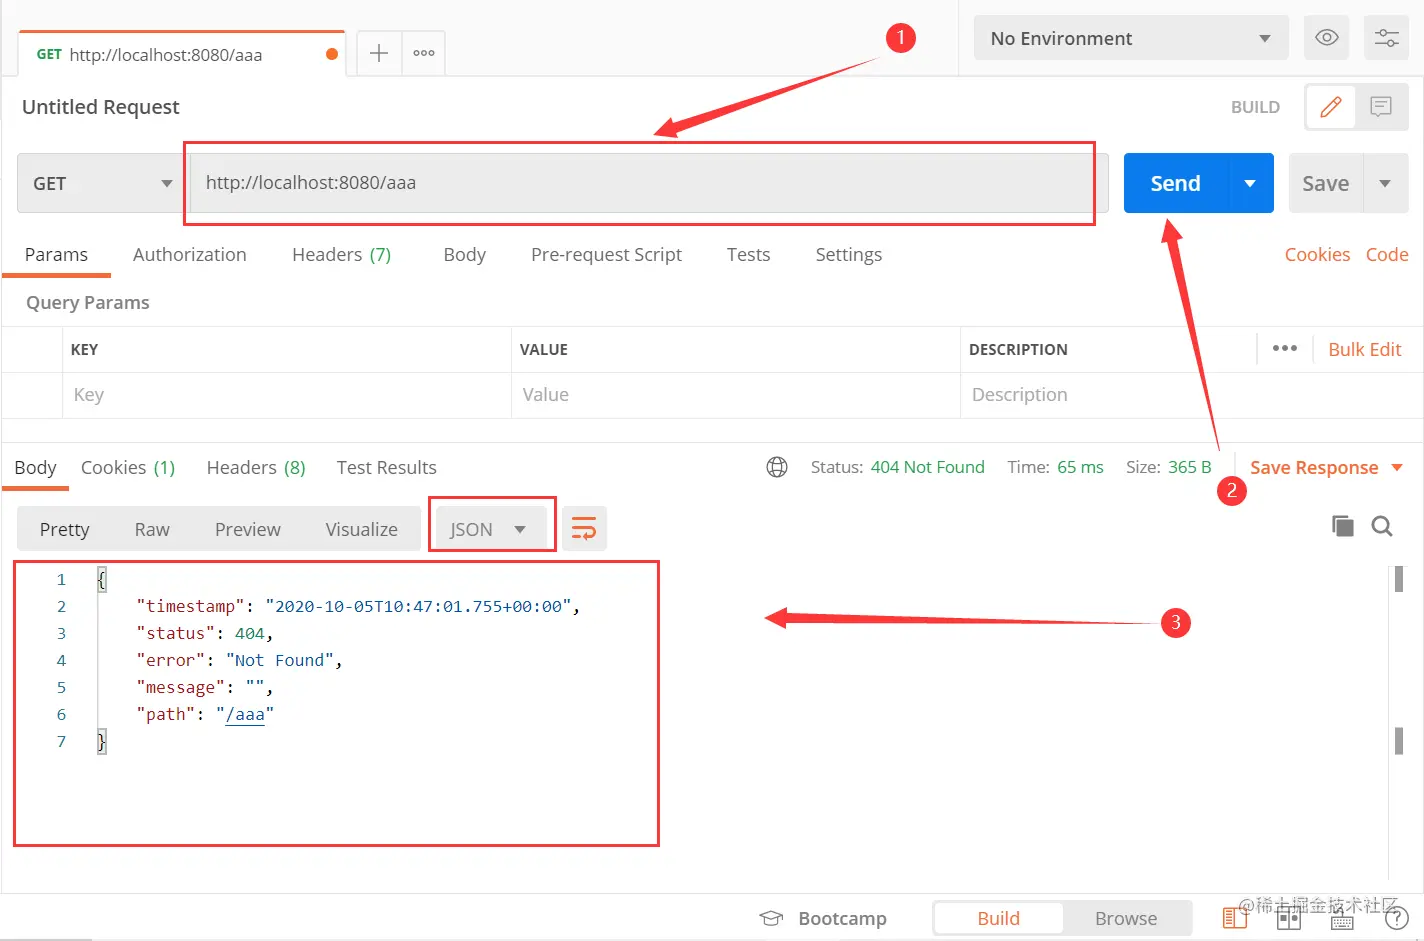Open manage environments settings icon
Screen dimensions: 1424x941
[x=1387, y=38]
